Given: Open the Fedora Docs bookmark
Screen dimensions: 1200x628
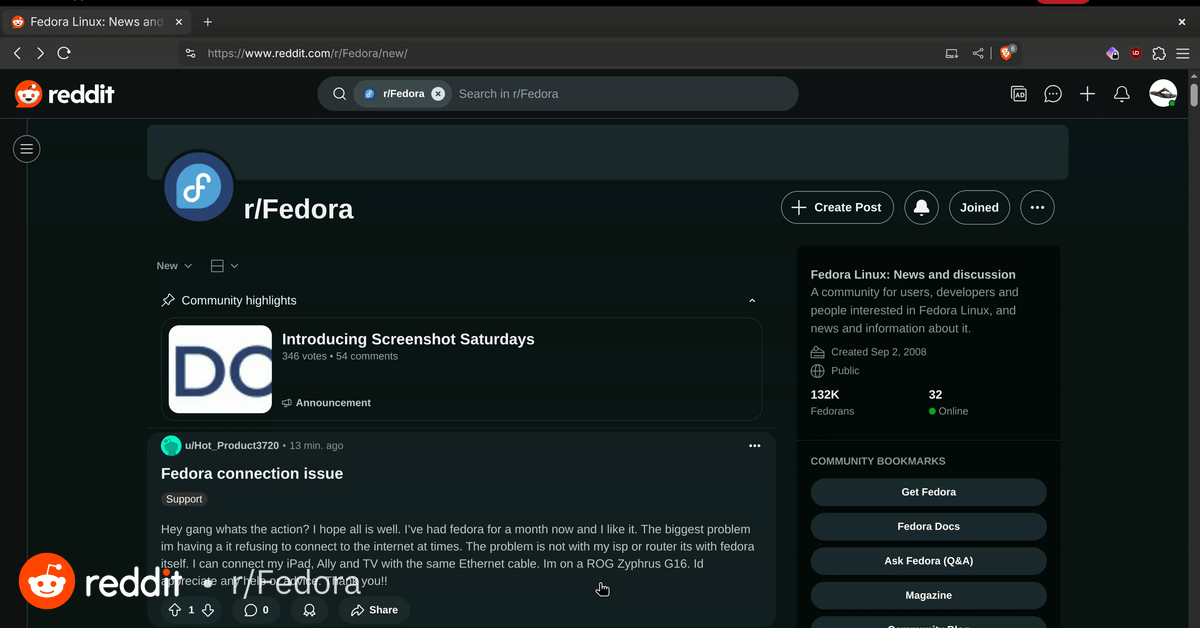Looking at the screenshot, I should point(928,526).
